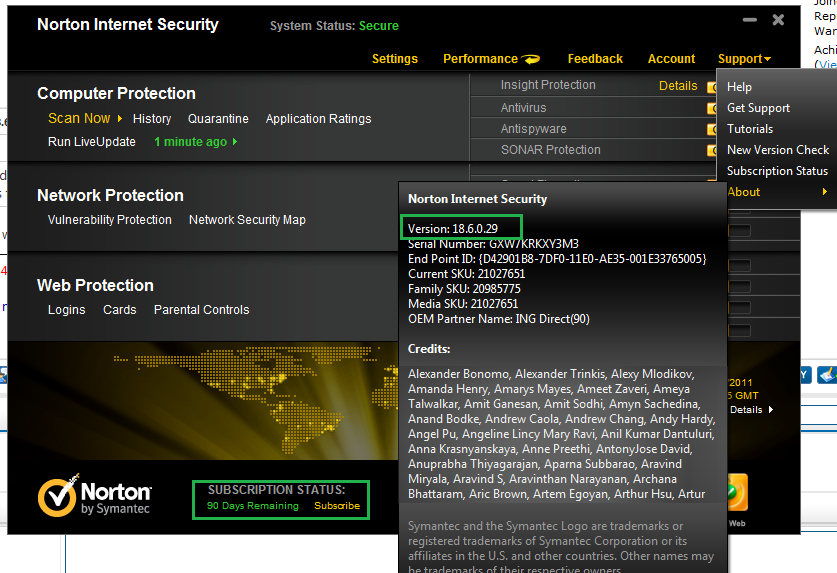Open the Quarantine list
Viewport: 837px width, 573px height.
point(218,119)
